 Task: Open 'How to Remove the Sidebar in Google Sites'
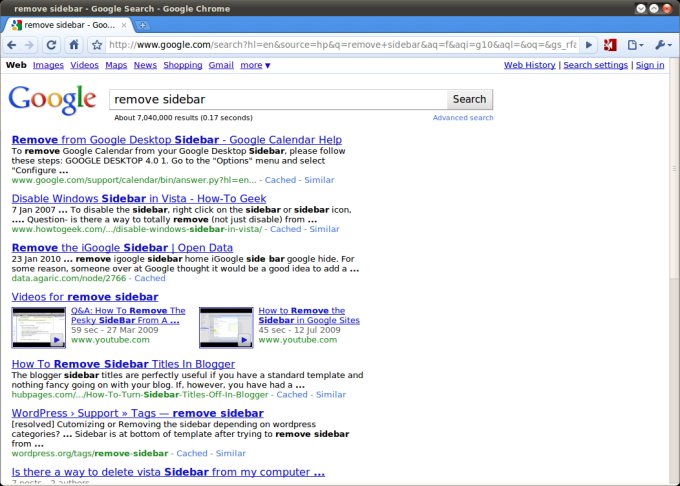tap(309, 315)
